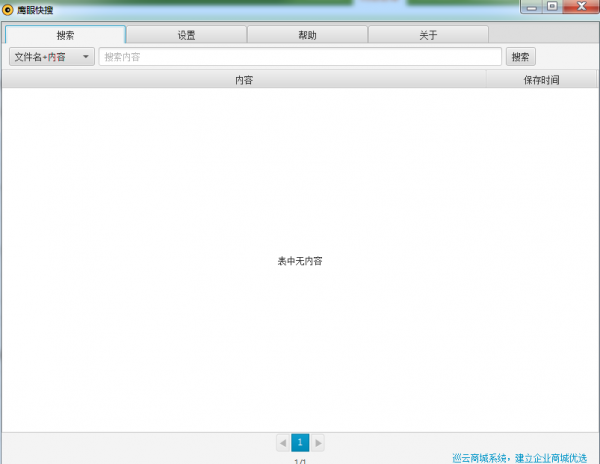The image size is (600, 464).
Task: Maximize the 鹰眼快搜 window
Action: point(551,7)
